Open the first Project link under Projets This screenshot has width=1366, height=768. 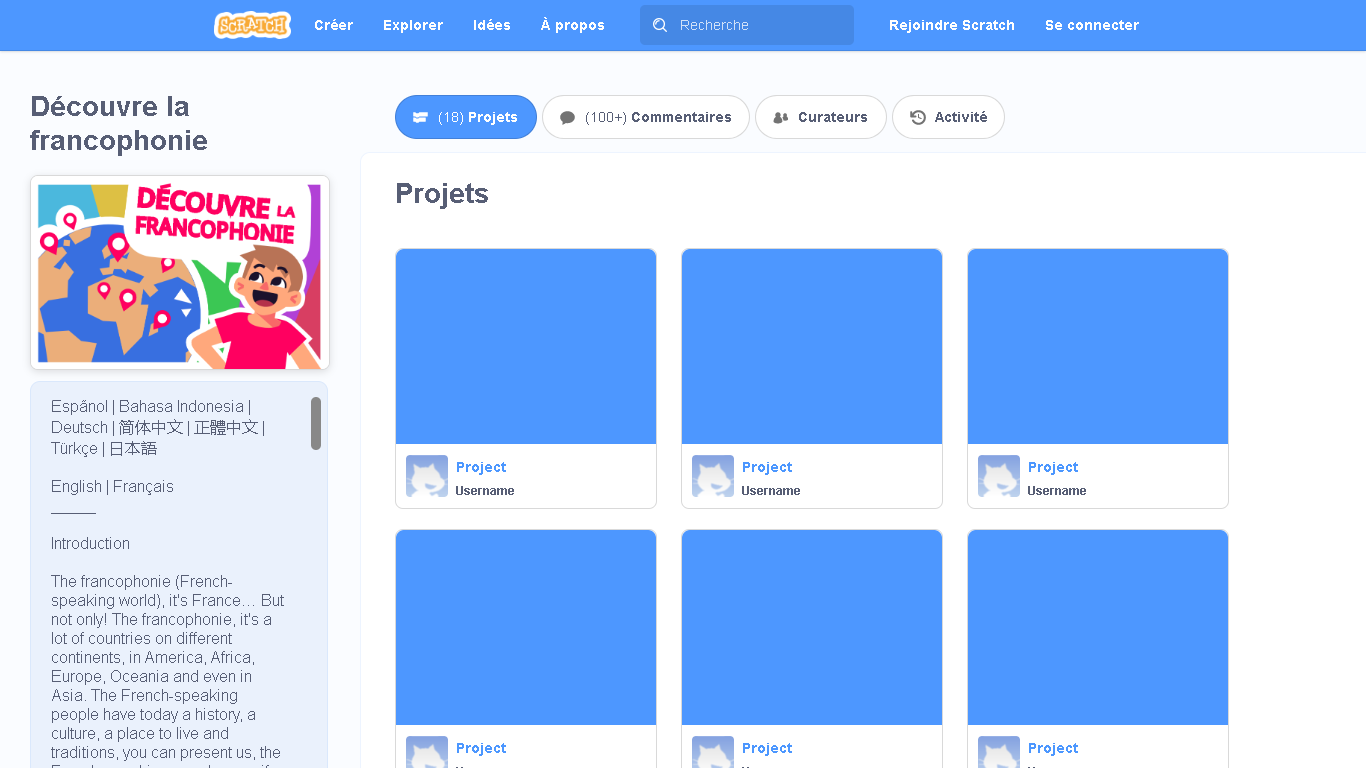481,467
